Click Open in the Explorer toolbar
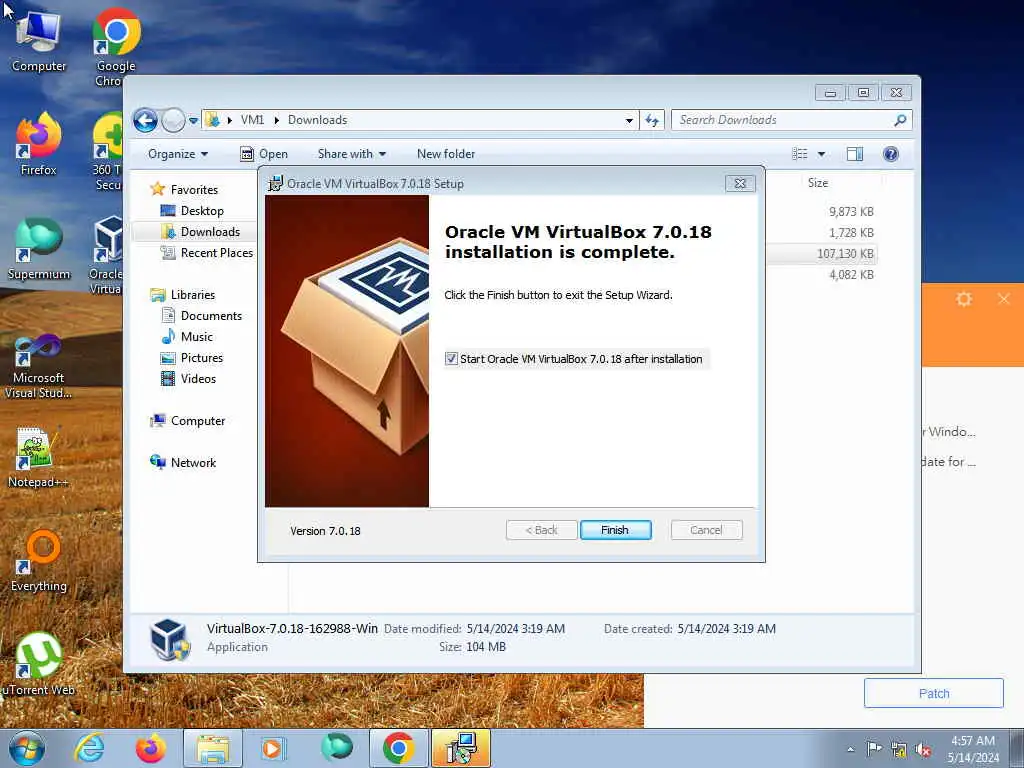The image size is (1024, 768). 264,154
